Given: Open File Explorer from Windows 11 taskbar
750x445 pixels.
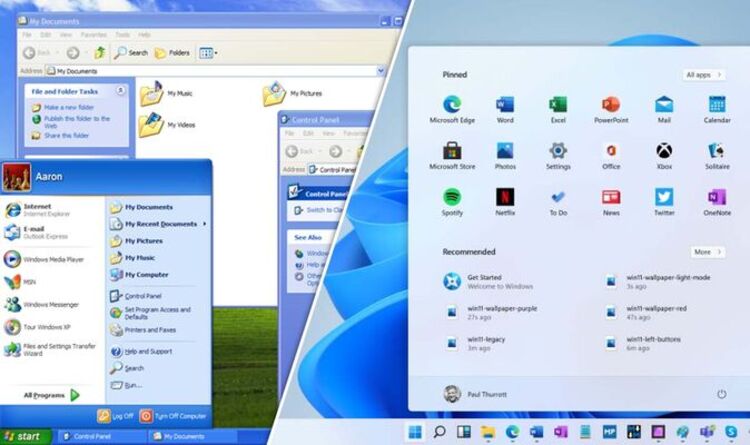Looking at the screenshot, I should click(488, 432).
